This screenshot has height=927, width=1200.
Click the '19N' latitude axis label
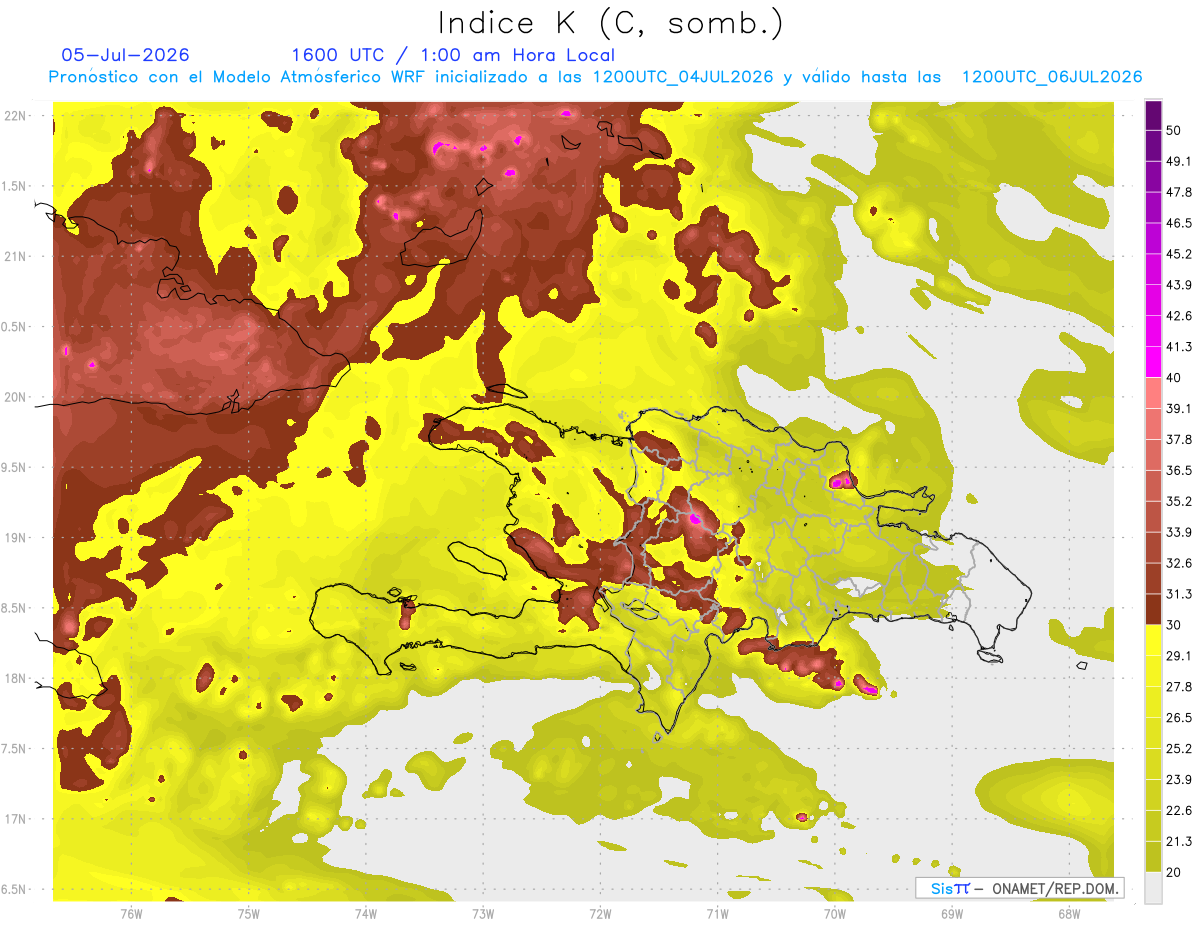(15, 538)
